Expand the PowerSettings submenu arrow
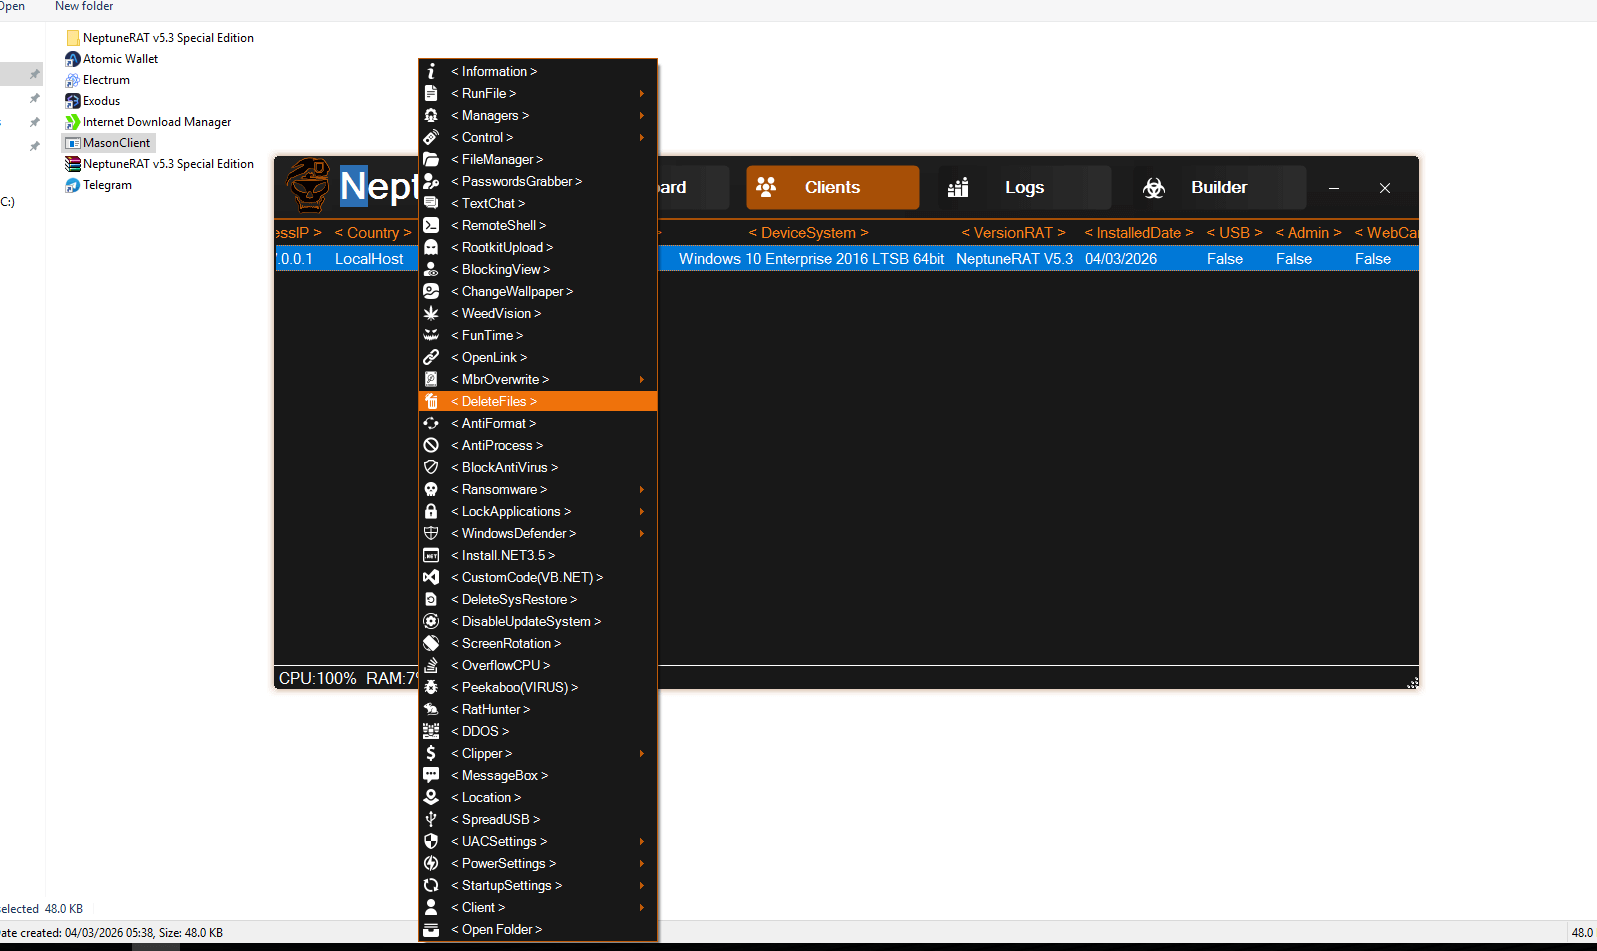The image size is (1597, 951). 642,863
